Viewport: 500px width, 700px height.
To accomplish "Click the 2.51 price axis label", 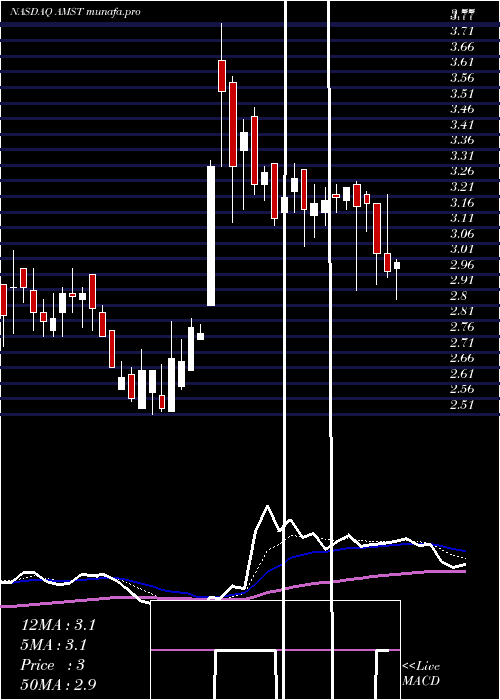I will point(462,405).
